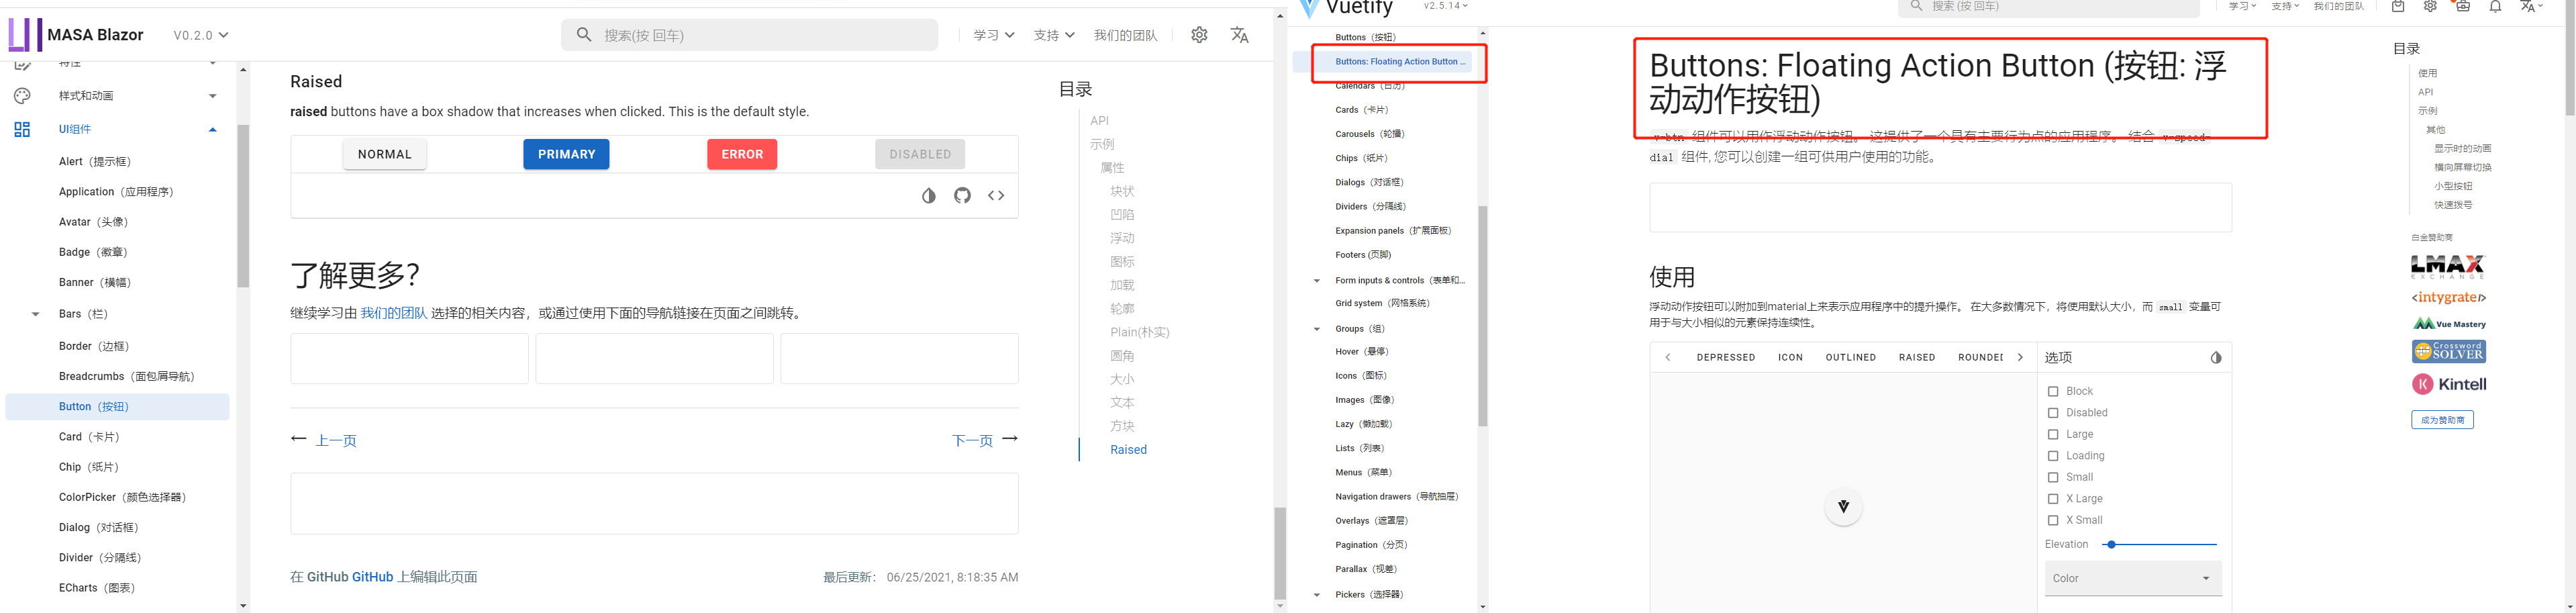Click the invert-colors icon on the Vuetify options panel
The height and width of the screenshot is (613, 2576).
tap(2216, 357)
